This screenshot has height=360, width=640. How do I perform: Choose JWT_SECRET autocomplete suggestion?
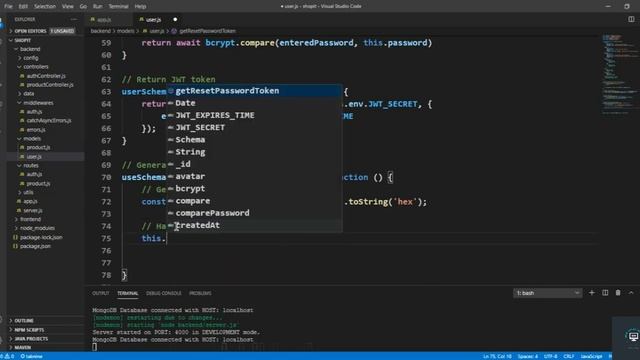254,128
